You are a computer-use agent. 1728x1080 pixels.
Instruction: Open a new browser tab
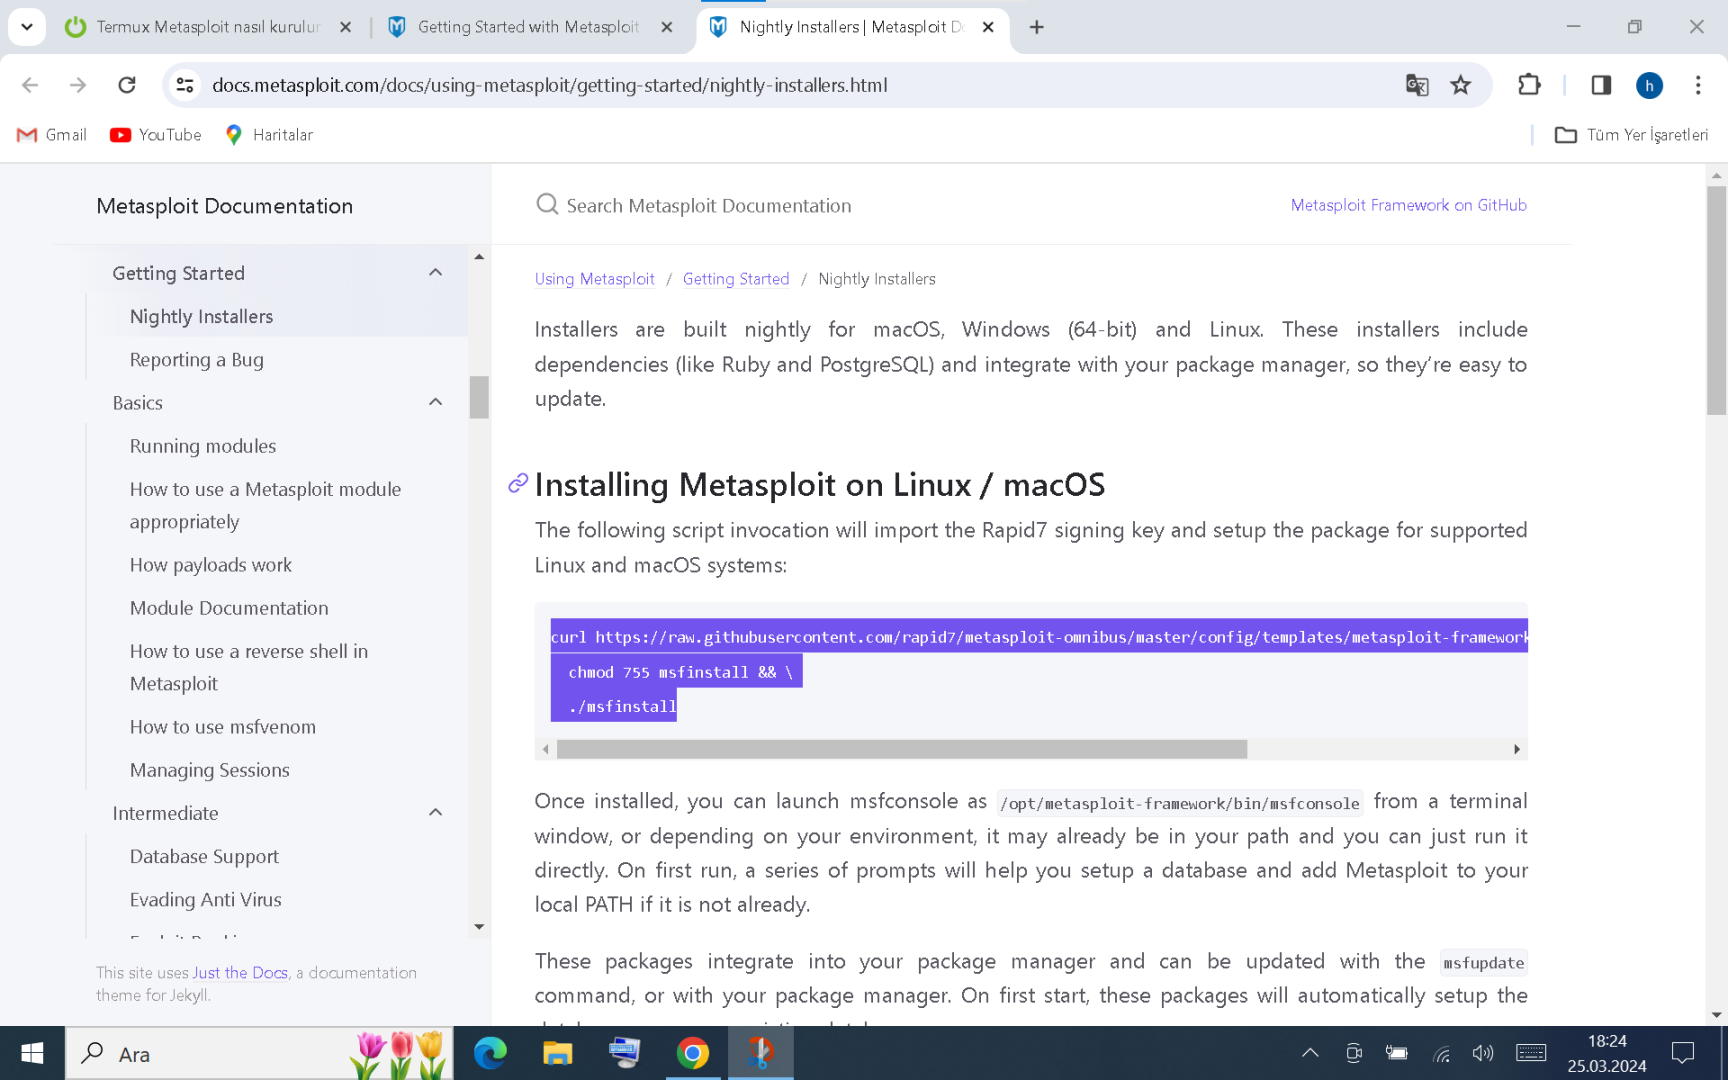point(1037,27)
